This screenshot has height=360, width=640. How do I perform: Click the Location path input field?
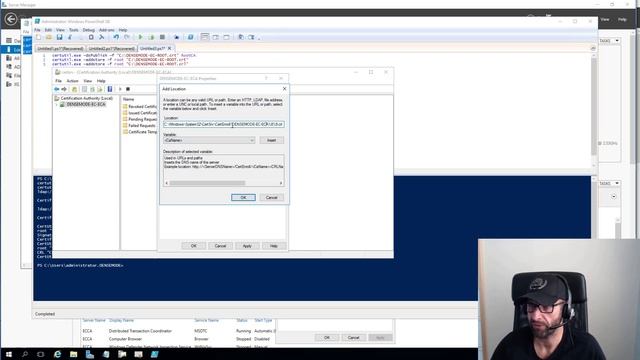point(224,124)
